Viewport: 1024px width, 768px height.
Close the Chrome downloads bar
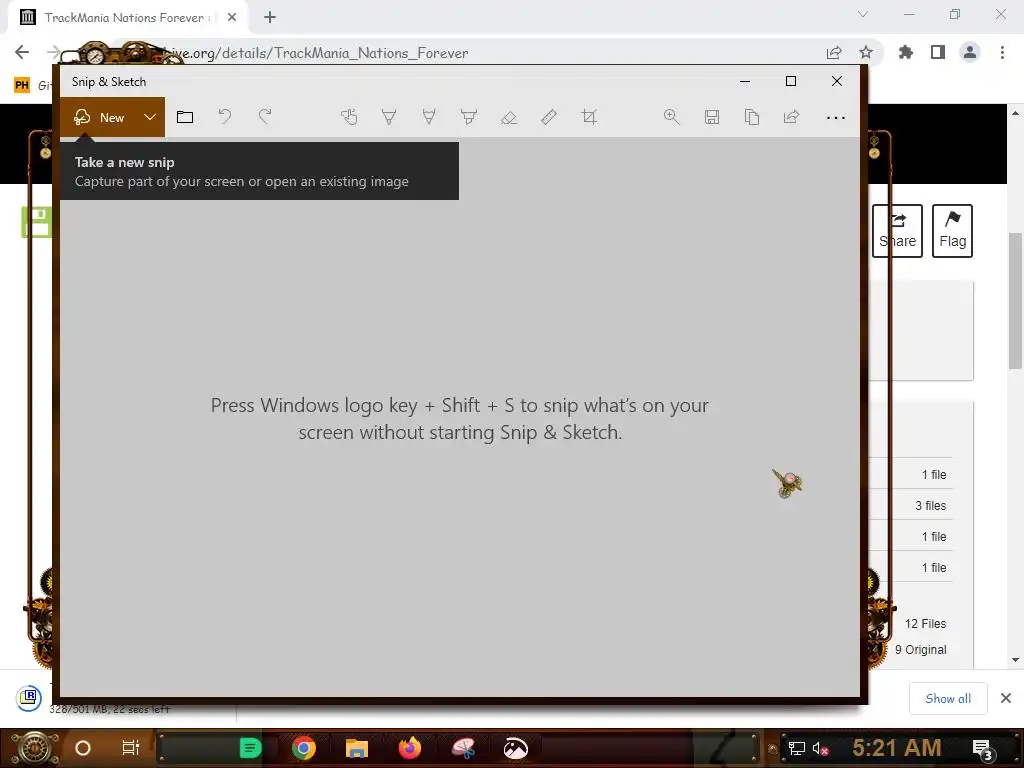pyautogui.click(x=1006, y=698)
